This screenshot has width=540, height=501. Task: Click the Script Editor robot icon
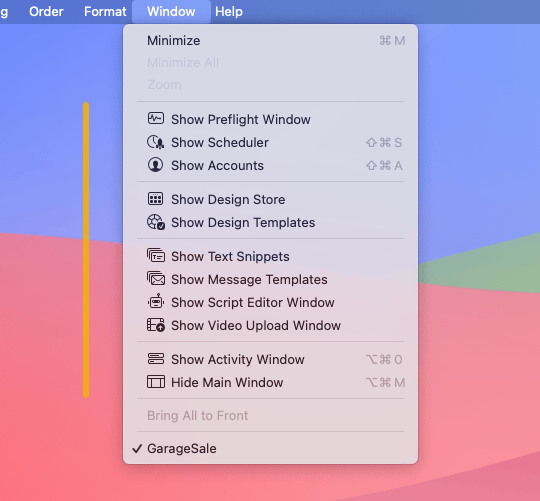point(156,302)
